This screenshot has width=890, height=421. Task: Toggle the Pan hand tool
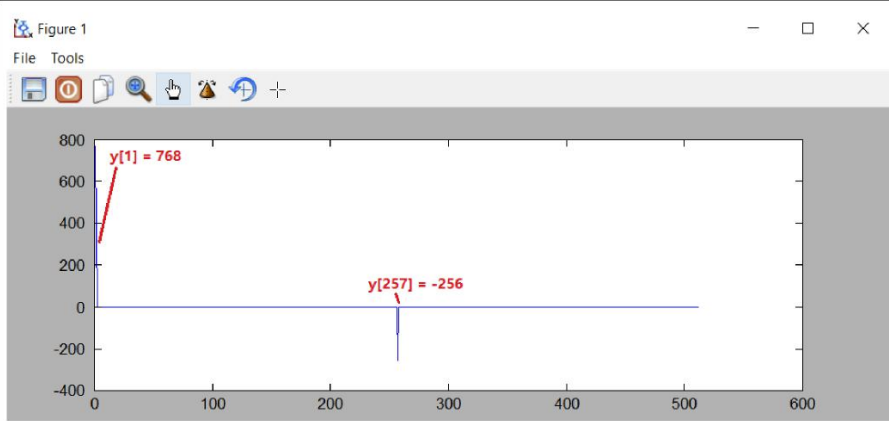173,90
